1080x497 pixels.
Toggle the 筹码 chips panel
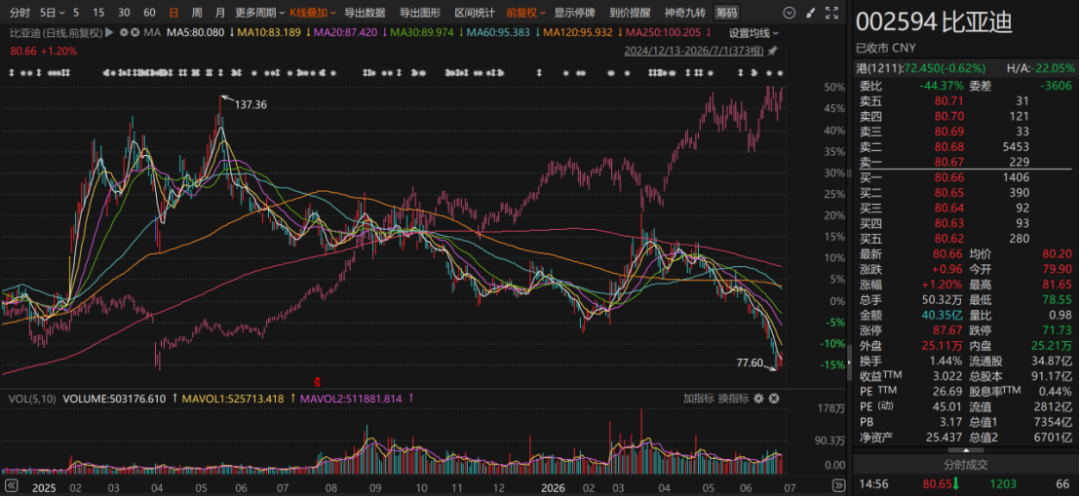[725, 12]
